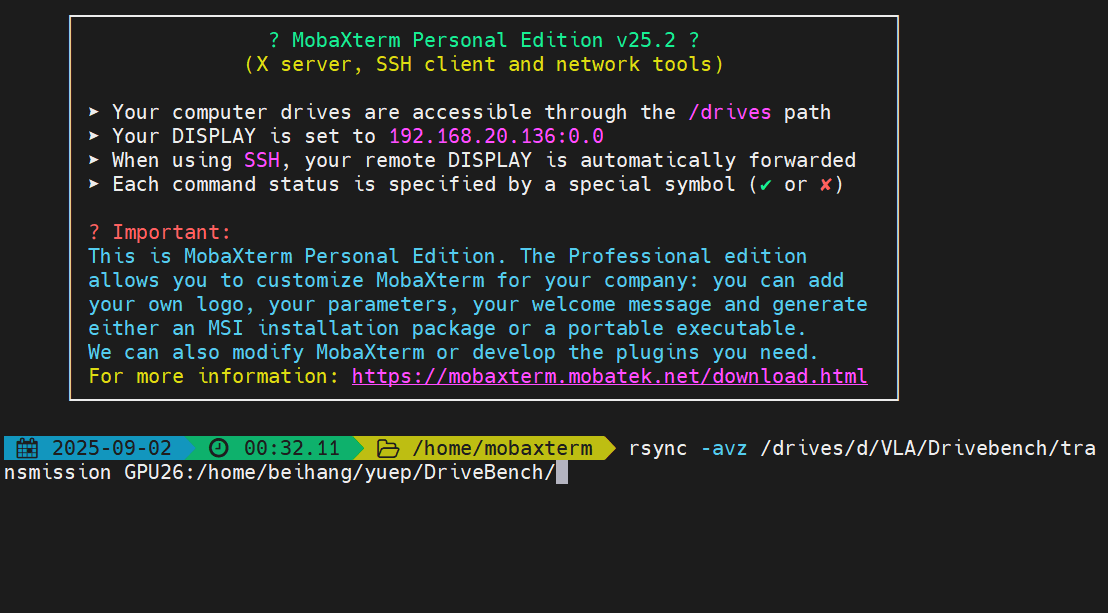Image resolution: width=1108 pixels, height=613 pixels.
Task: Open the mobaxterm.mobatek.net download link
Action: 609,376
